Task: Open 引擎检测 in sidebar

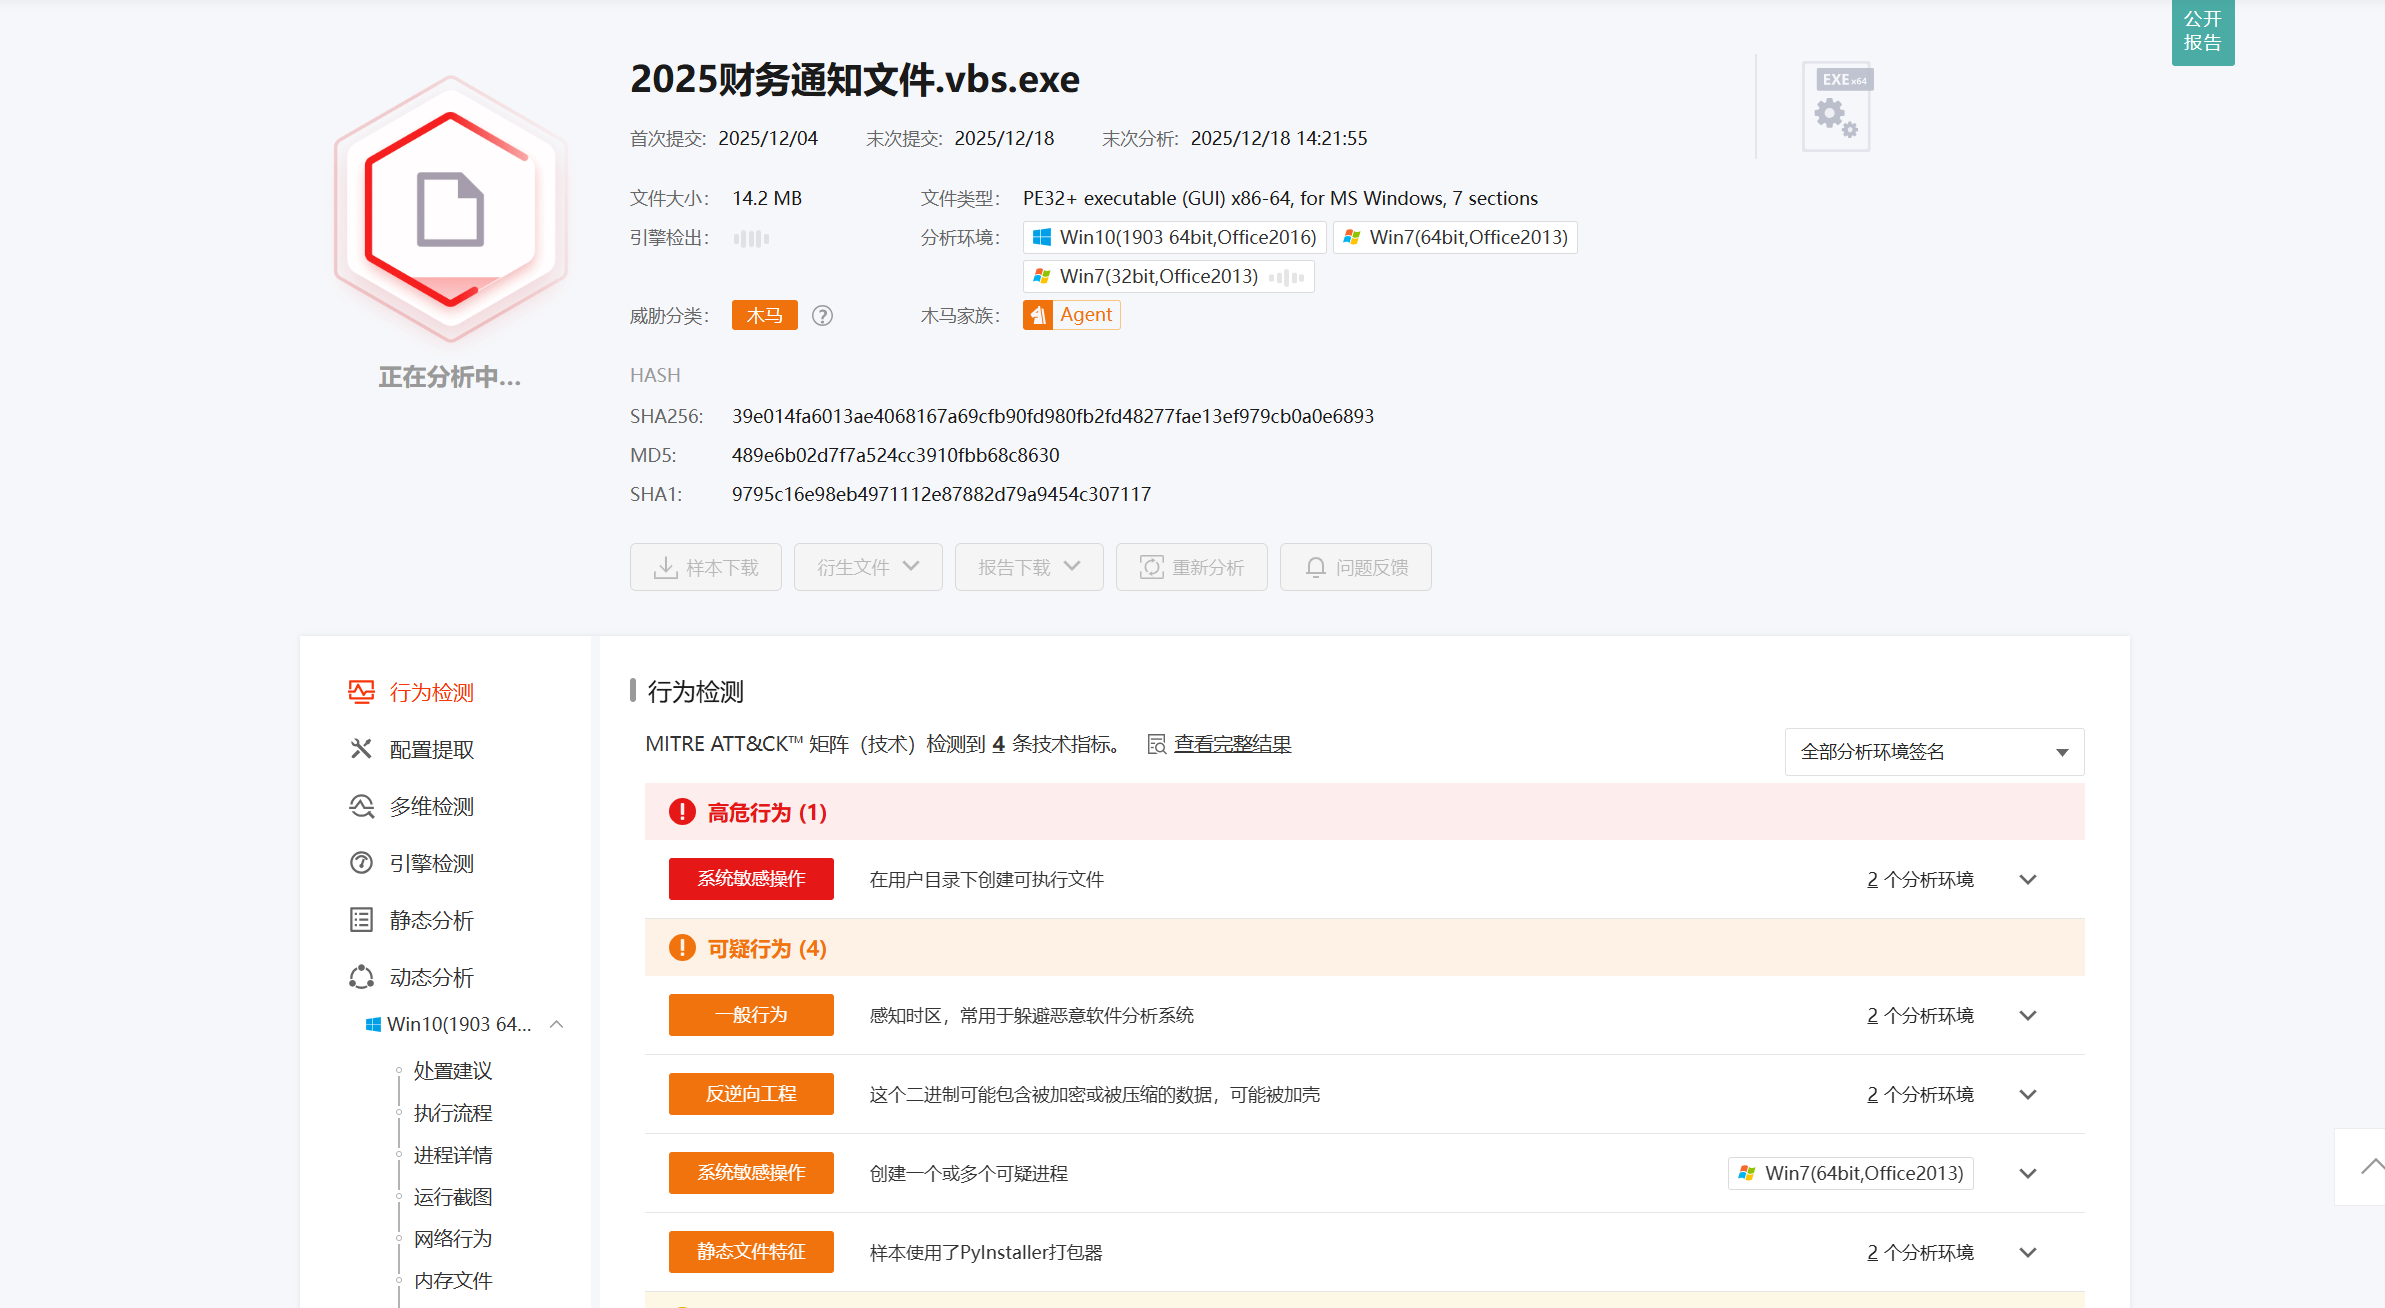Action: pyautogui.click(x=432, y=863)
